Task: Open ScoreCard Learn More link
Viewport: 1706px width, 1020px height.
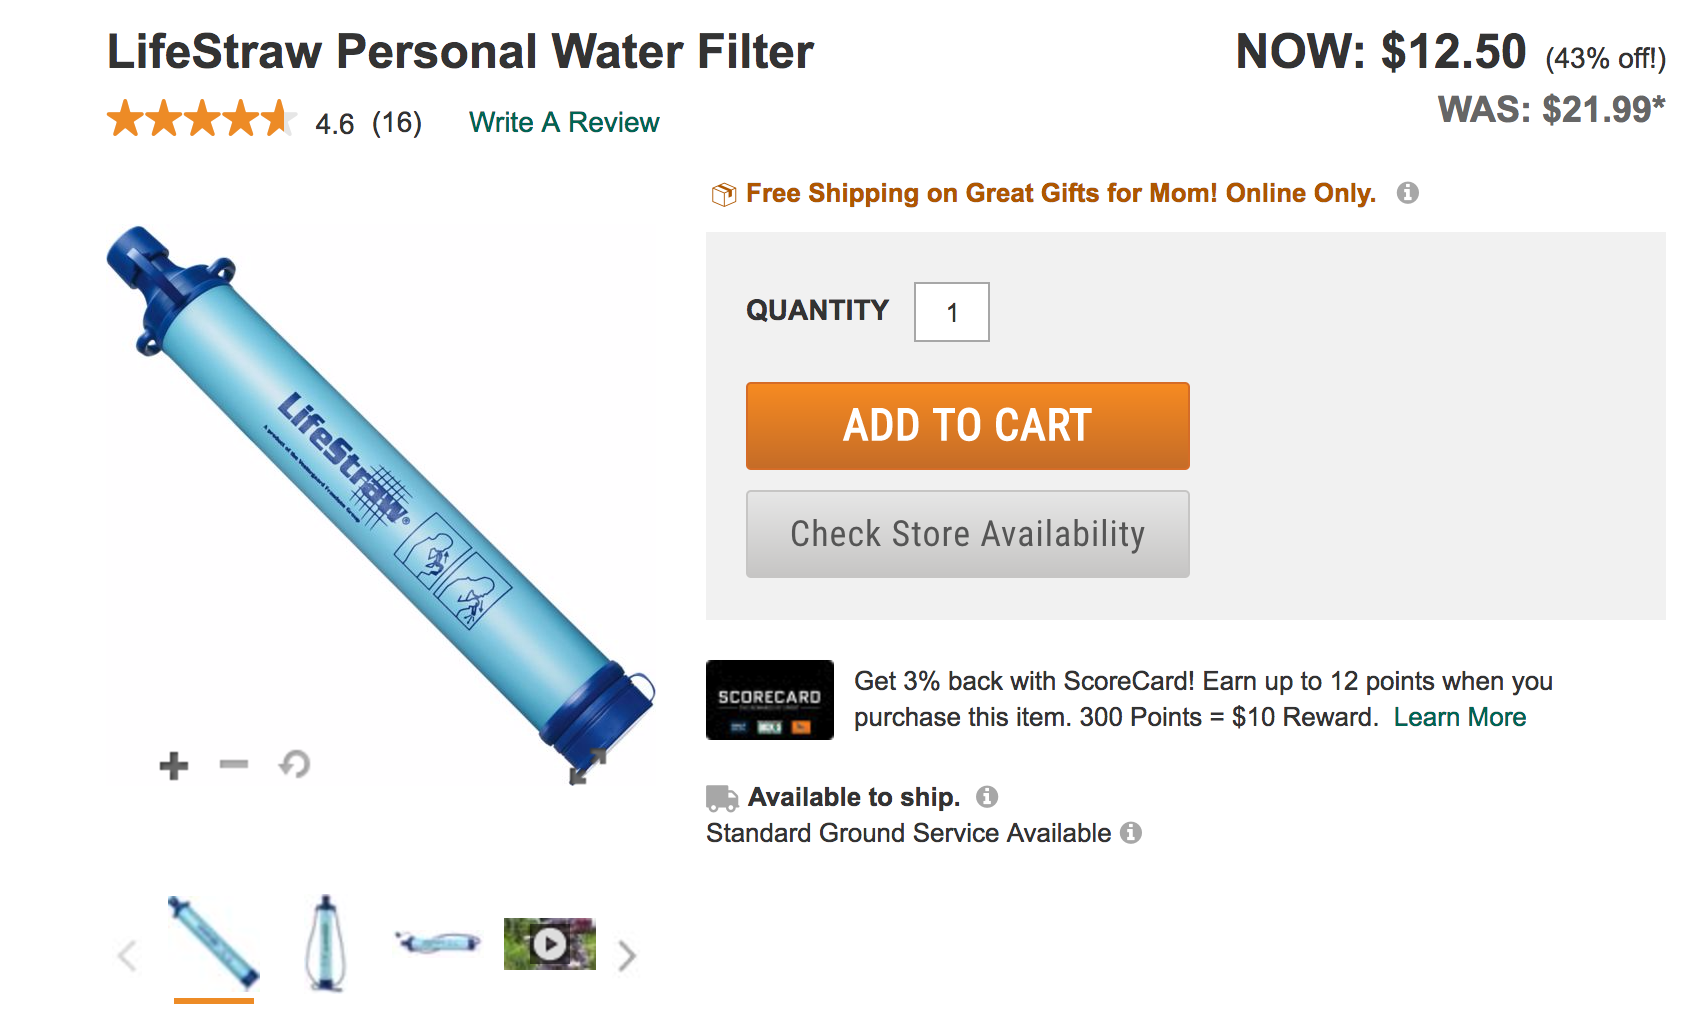Action: coord(1459,717)
